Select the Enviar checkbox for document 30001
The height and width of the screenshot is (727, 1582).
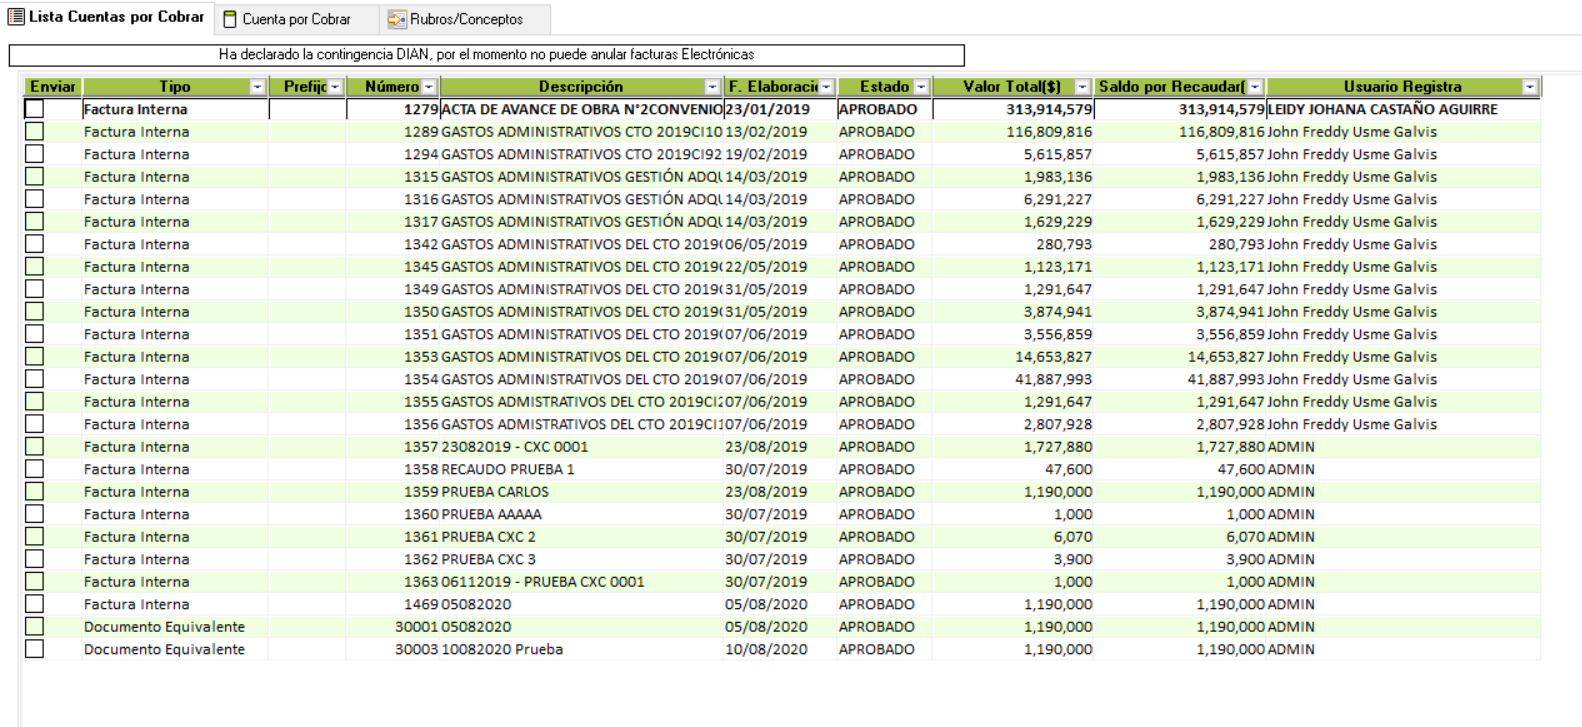(35, 627)
